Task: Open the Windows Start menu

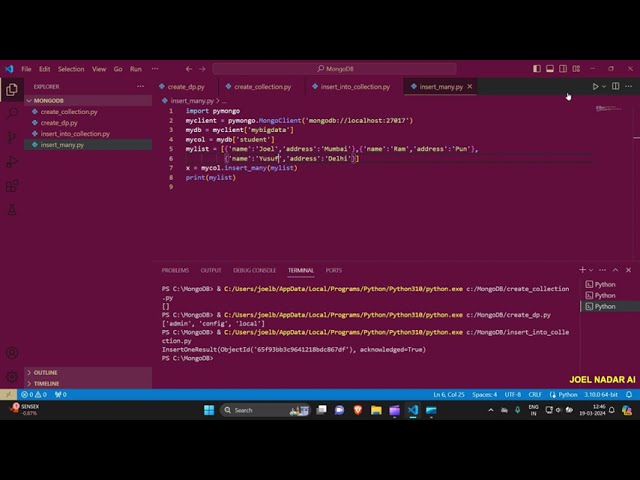Action: click(x=209, y=410)
